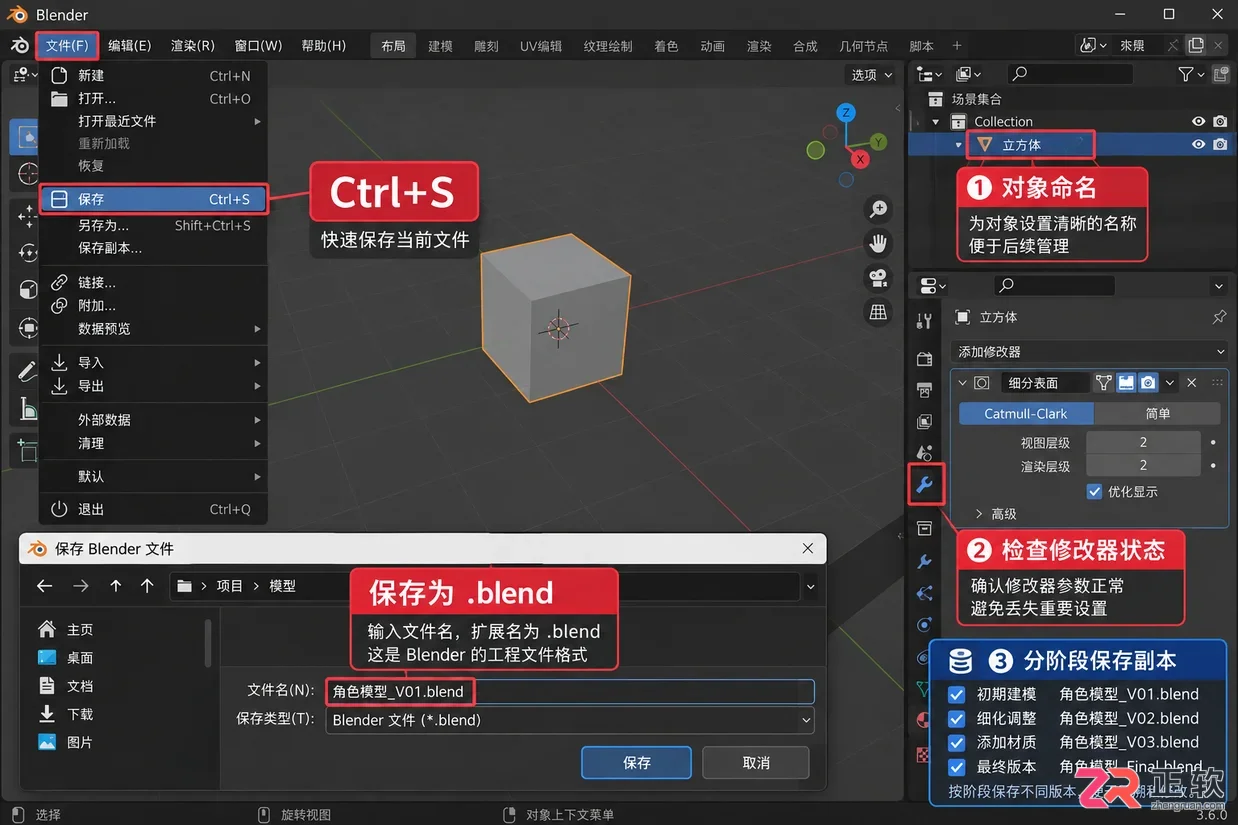Open the 编辑(E) menu
1238x825 pixels.
click(129, 46)
